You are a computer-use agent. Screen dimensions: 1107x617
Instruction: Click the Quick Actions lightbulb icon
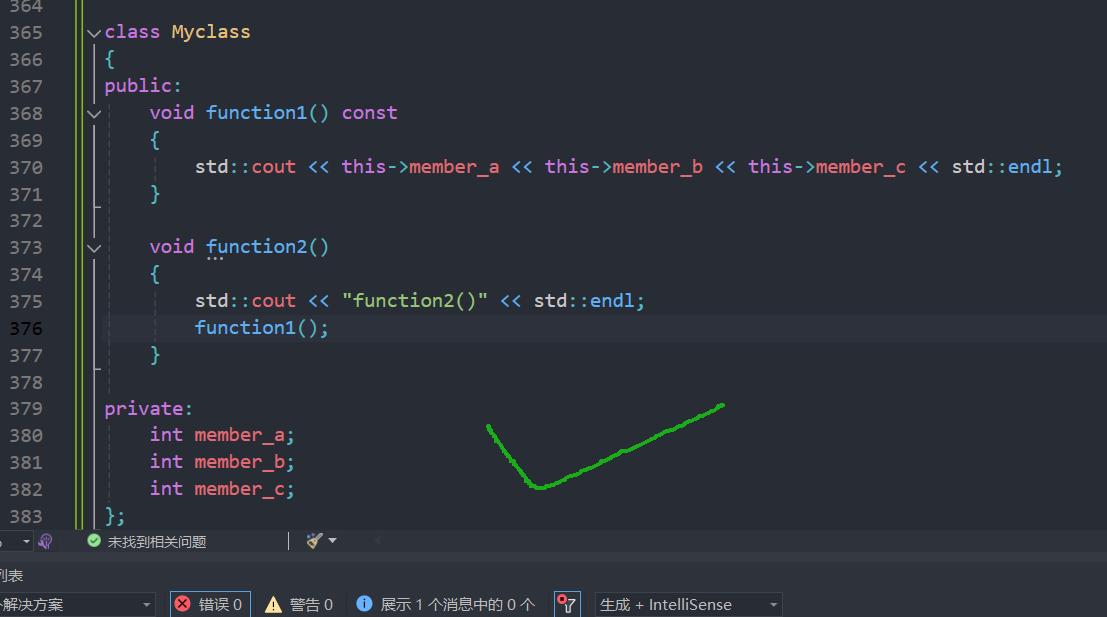[x=44, y=540]
